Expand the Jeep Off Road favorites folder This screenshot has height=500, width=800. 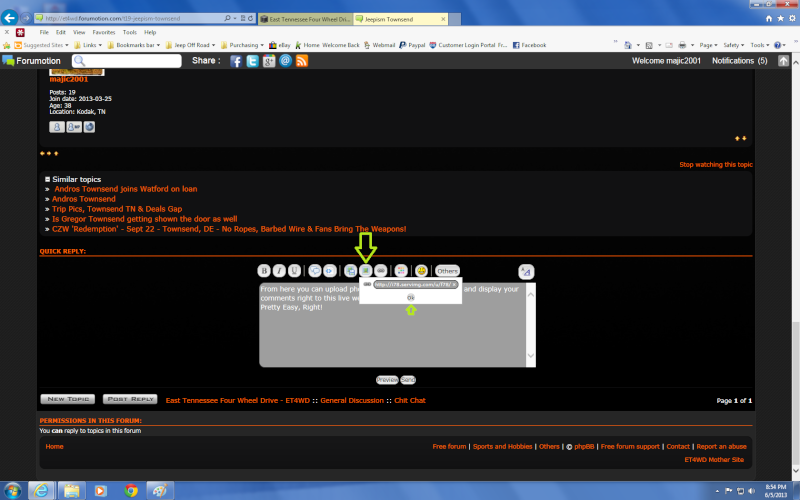point(190,45)
